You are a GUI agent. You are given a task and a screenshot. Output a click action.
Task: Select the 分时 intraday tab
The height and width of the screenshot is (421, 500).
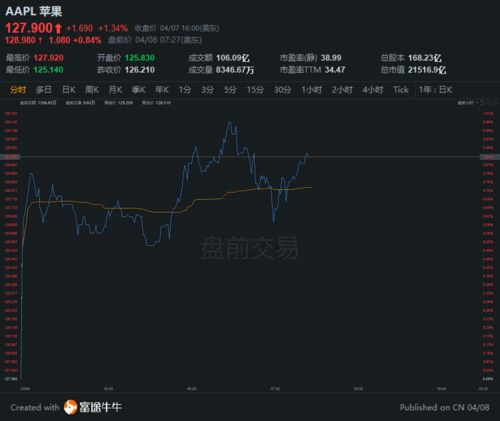[18, 90]
